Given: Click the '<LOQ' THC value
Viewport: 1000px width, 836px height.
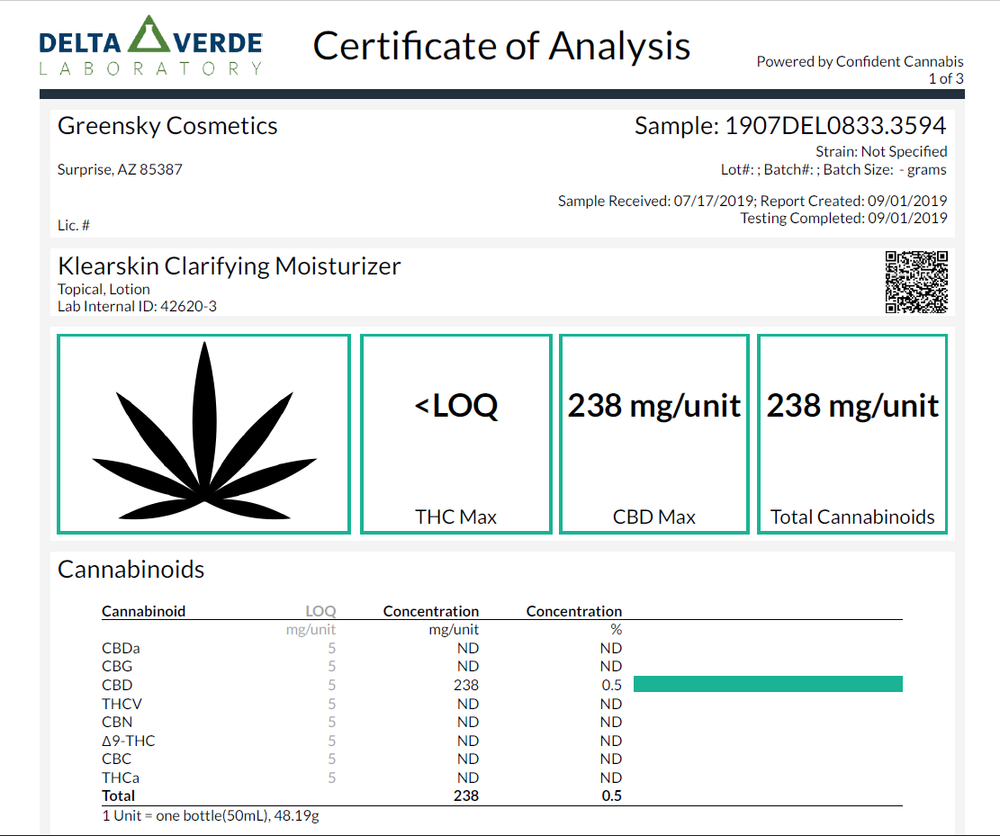Looking at the screenshot, I should [456, 406].
